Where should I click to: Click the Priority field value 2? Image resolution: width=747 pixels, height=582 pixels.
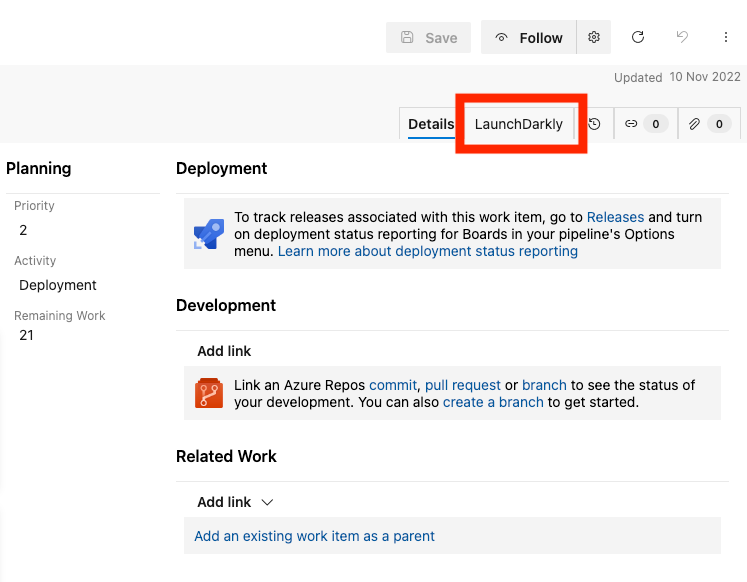coord(24,230)
